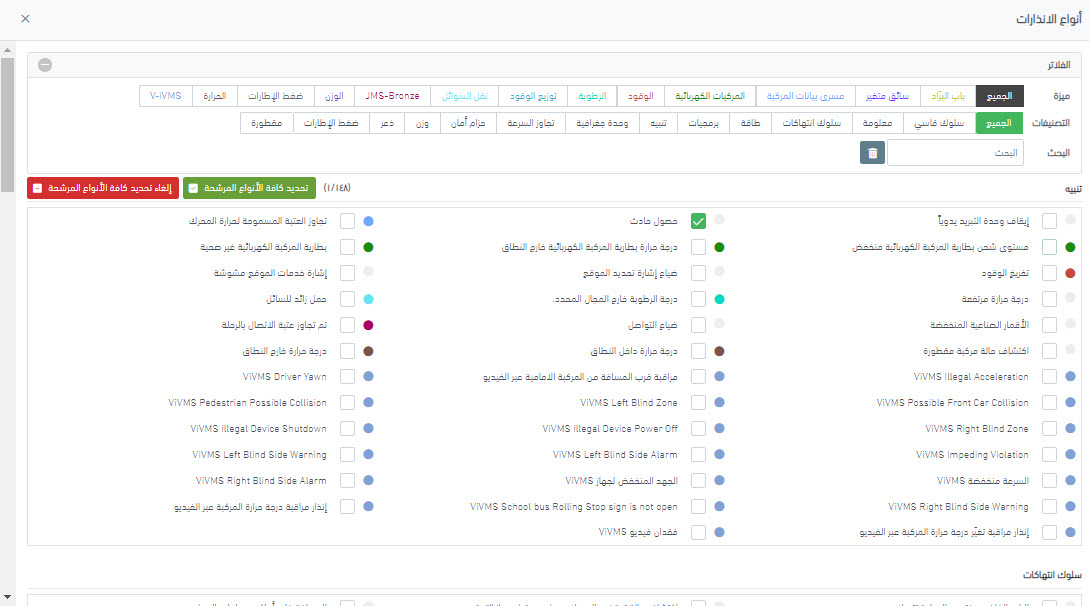Viewport: 1089px width, 606px height.
Task: Check the ViVMS Illegal Acceleration checkbox
Action: tap(1049, 377)
